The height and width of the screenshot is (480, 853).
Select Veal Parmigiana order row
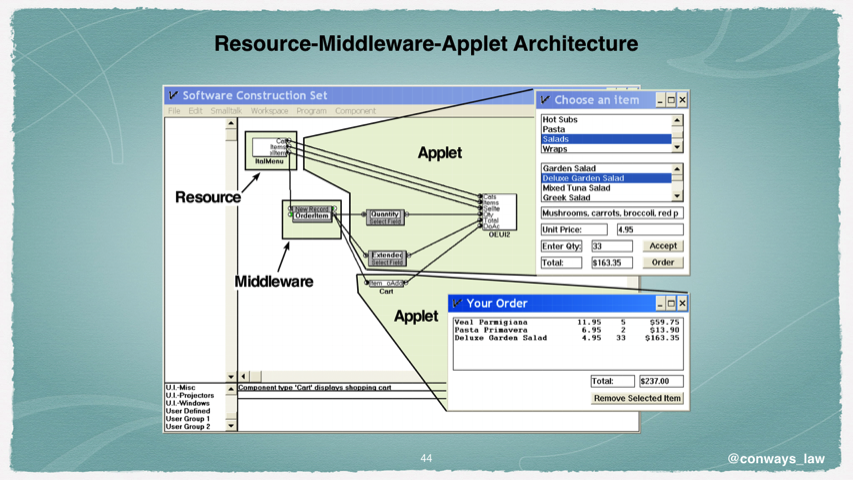567,322
